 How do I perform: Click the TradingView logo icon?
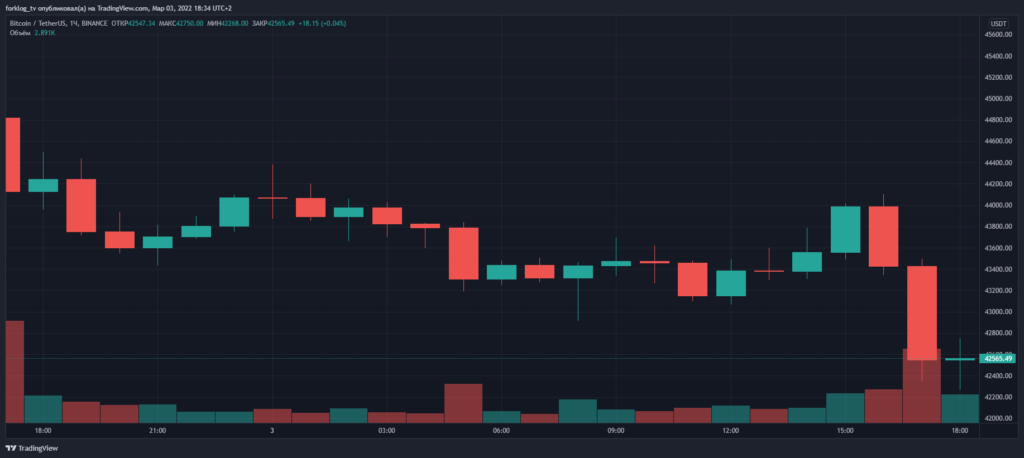coord(12,449)
